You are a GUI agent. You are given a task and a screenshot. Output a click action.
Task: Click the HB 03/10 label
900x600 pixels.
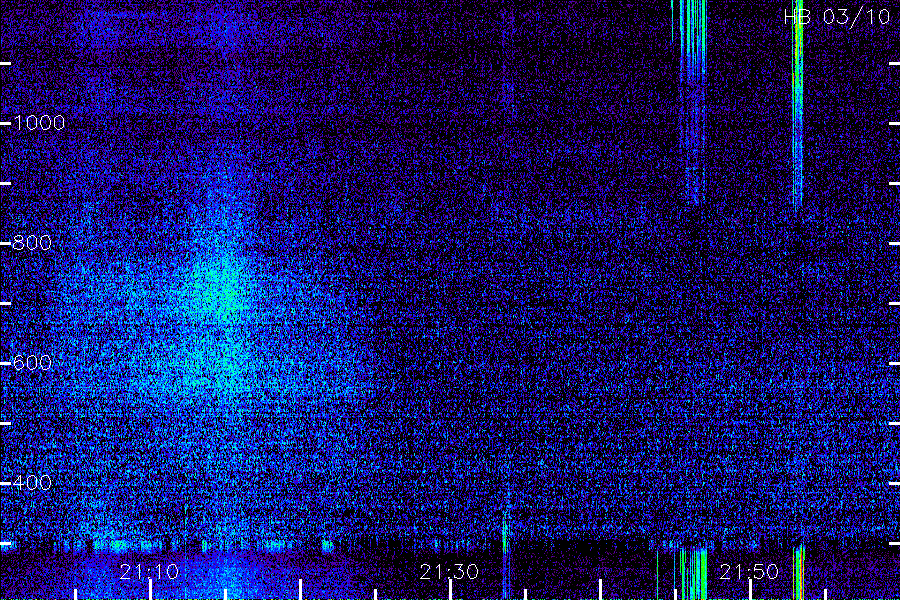click(x=836, y=17)
